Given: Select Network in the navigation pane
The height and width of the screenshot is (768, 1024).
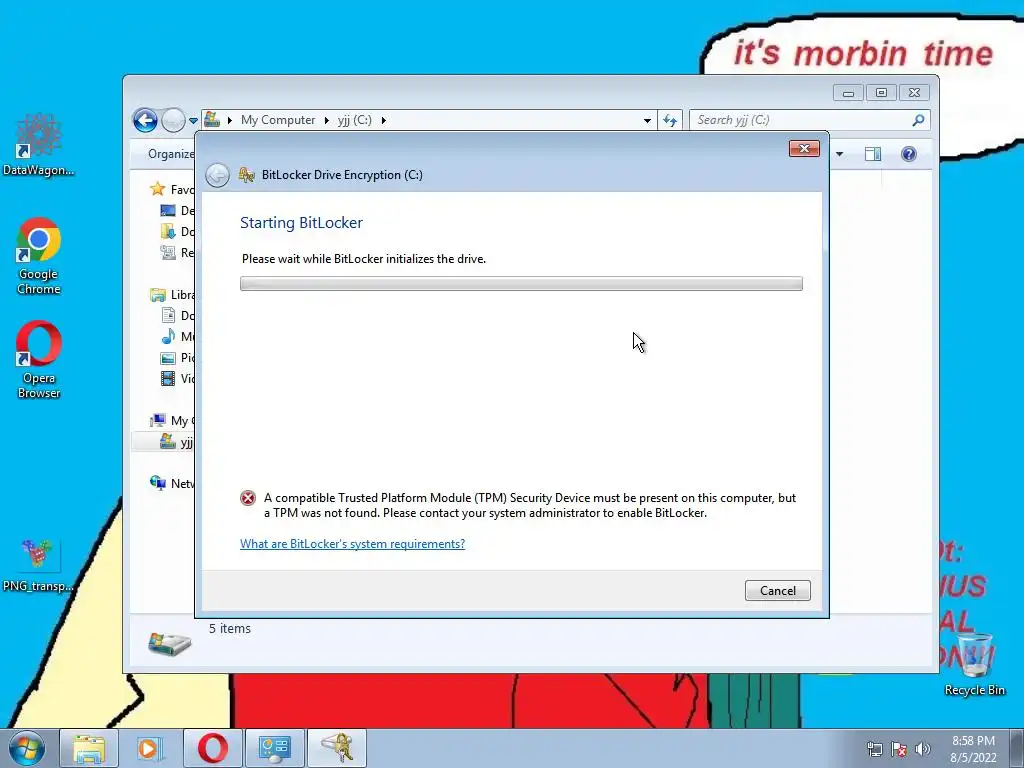Looking at the screenshot, I should pyautogui.click(x=172, y=483).
